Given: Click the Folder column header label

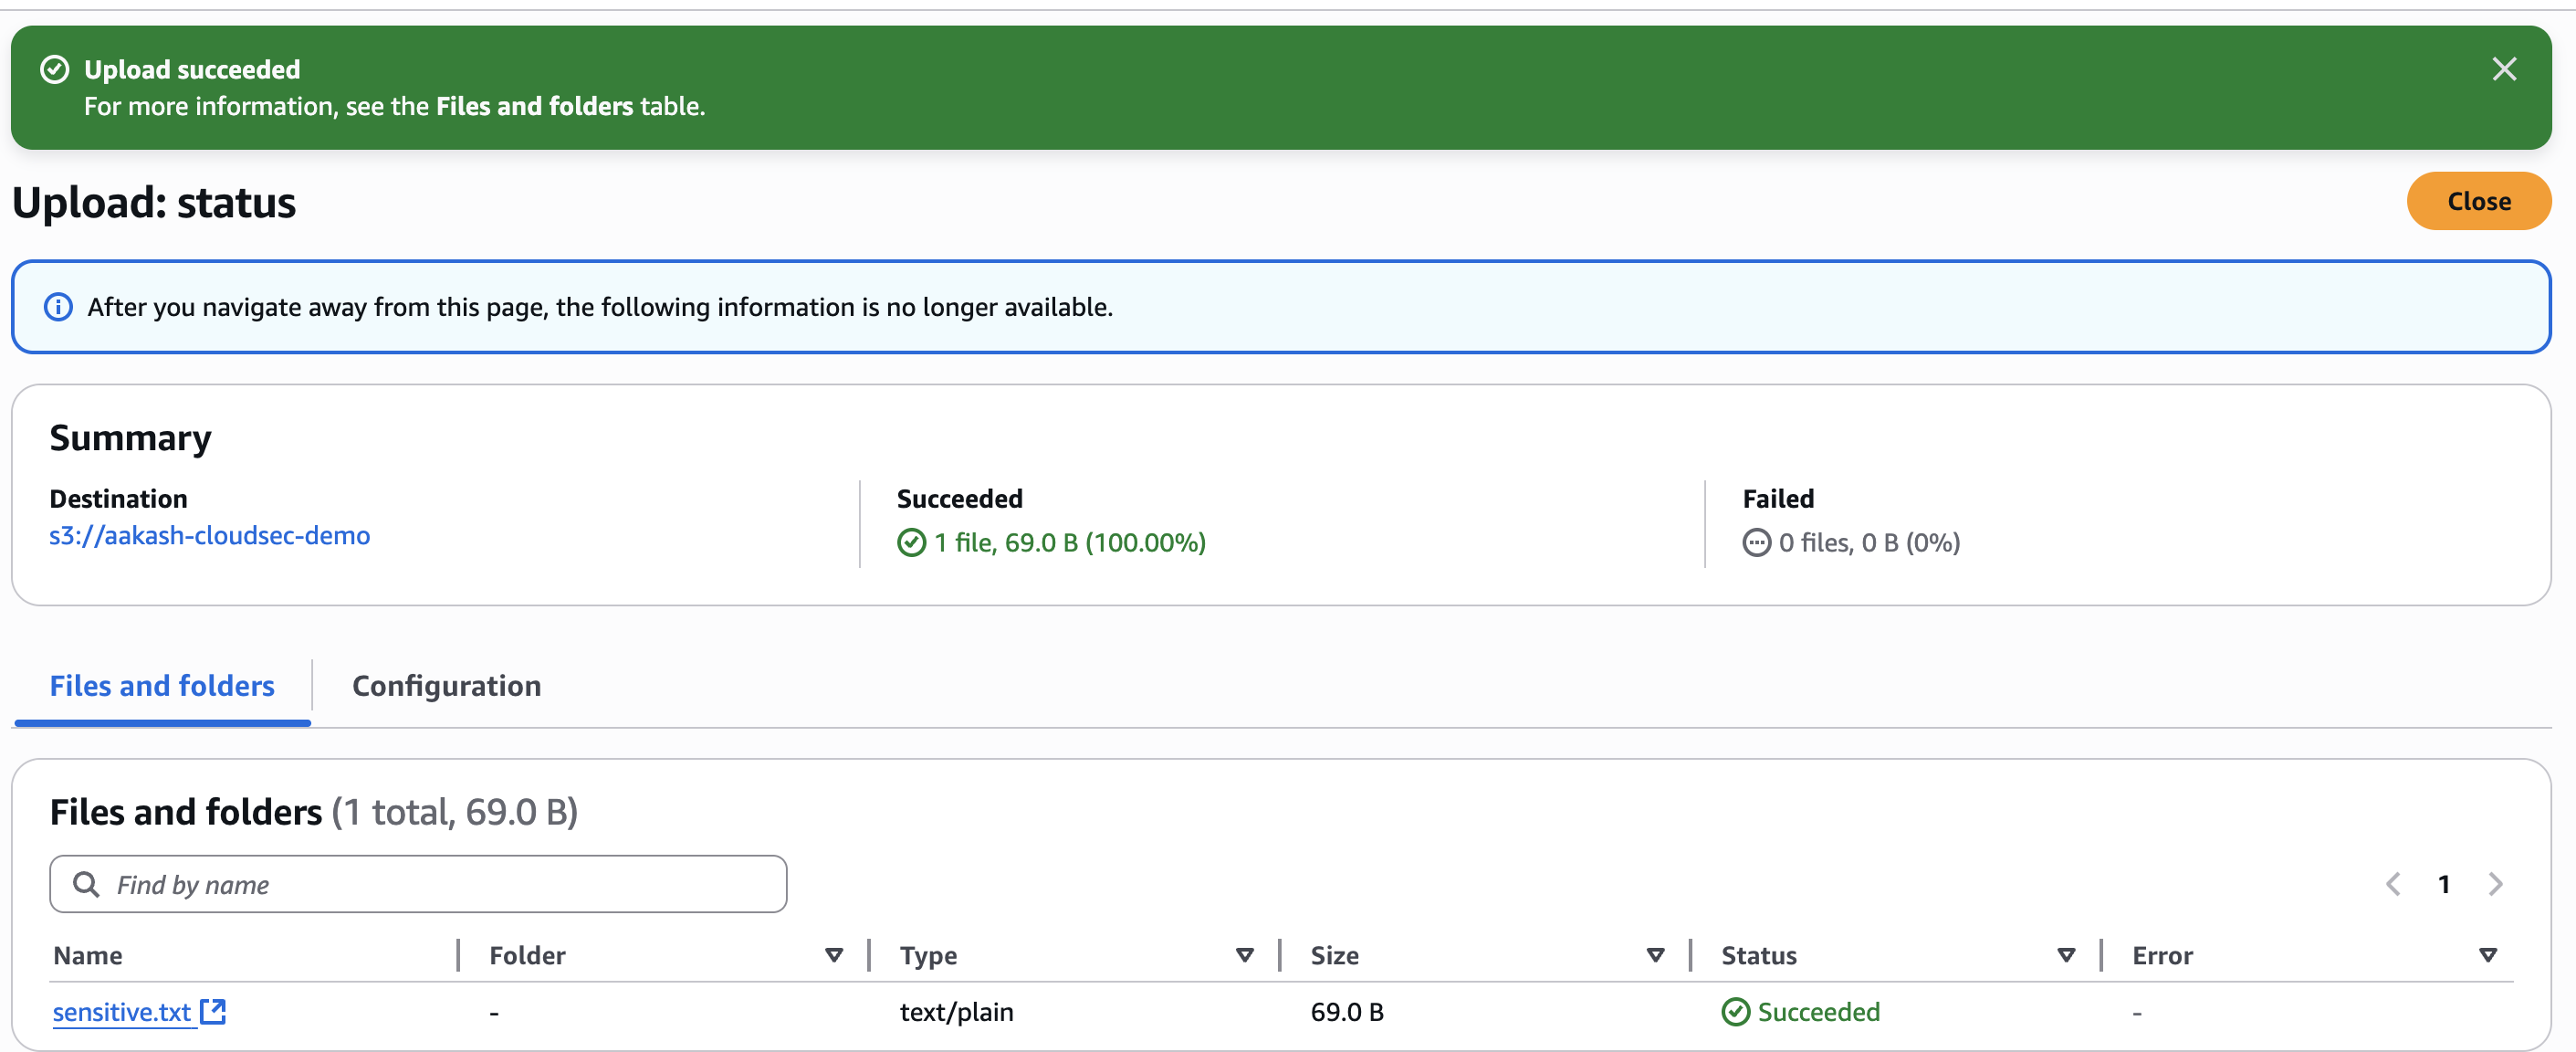Looking at the screenshot, I should (x=527, y=955).
